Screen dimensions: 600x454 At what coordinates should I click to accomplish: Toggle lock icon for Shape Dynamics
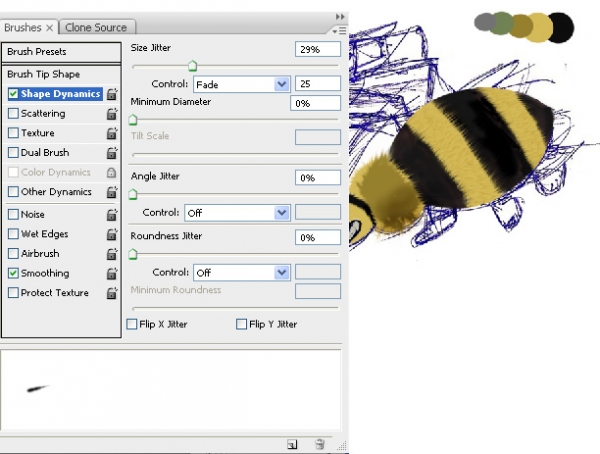point(112,94)
